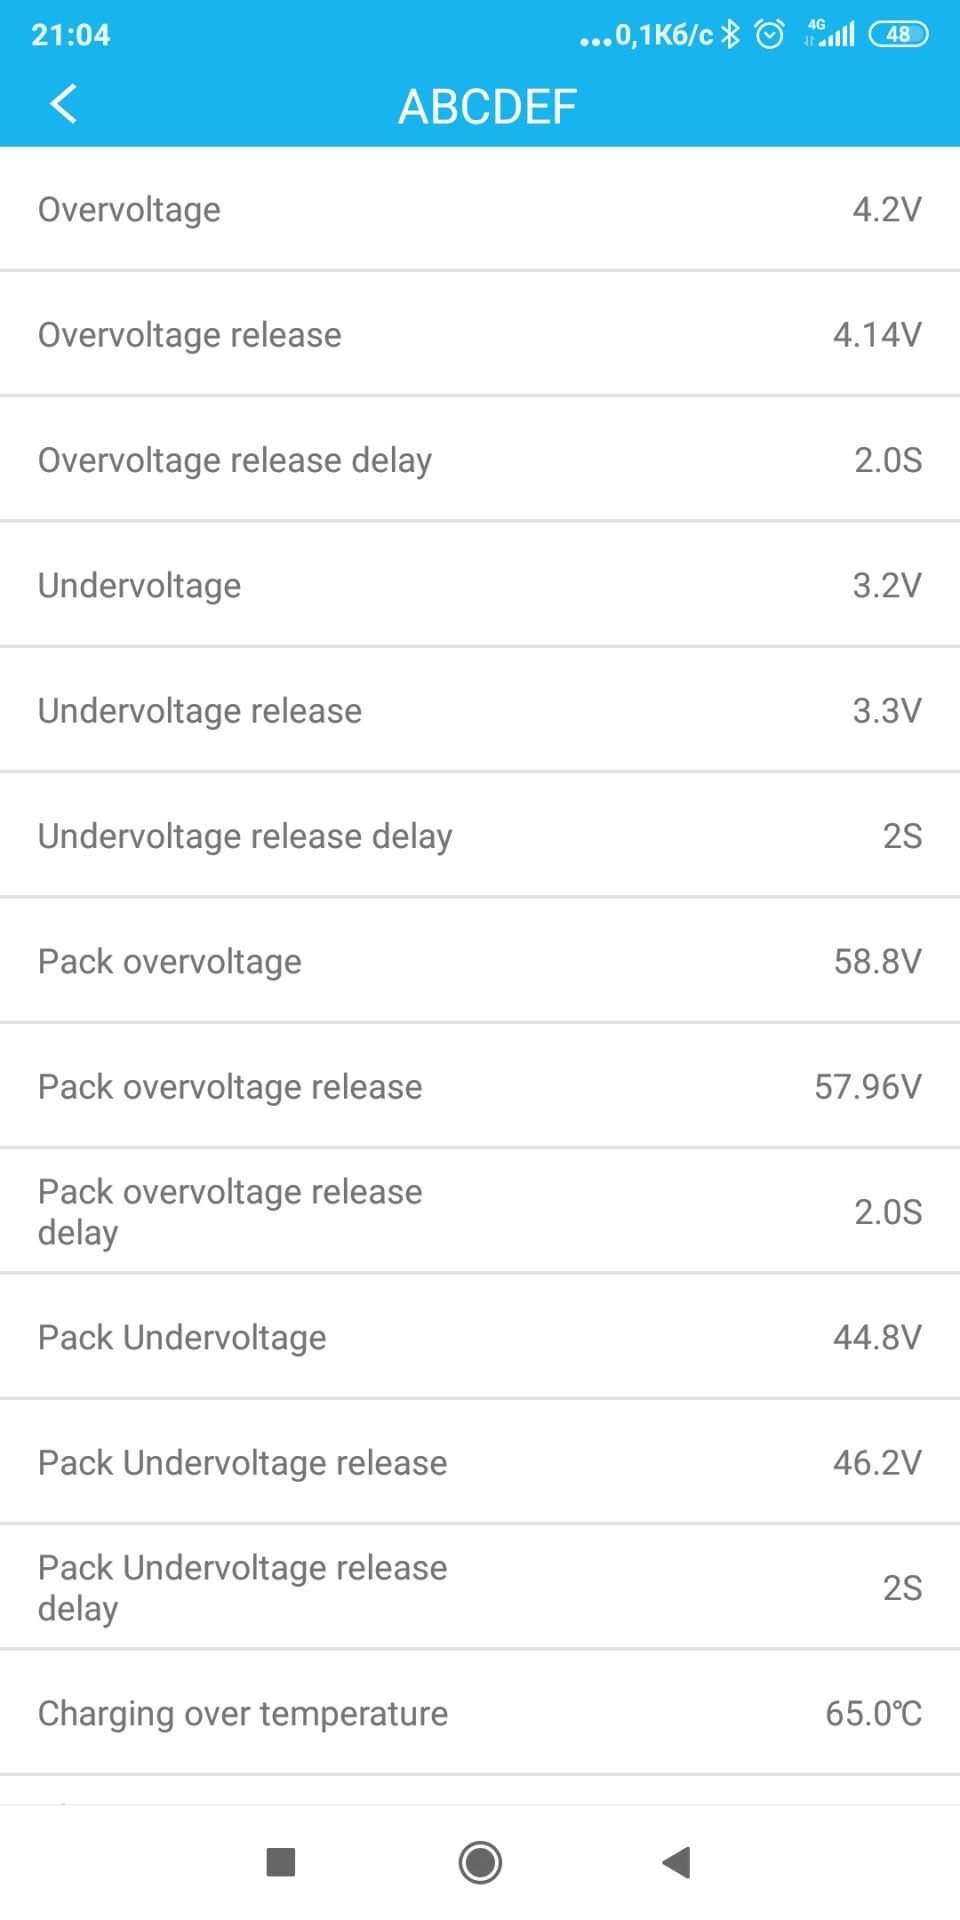The width and height of the screenshot is (960, 1920).
Task: Tap the Undervoltage release row
Action: click(480, 711)
